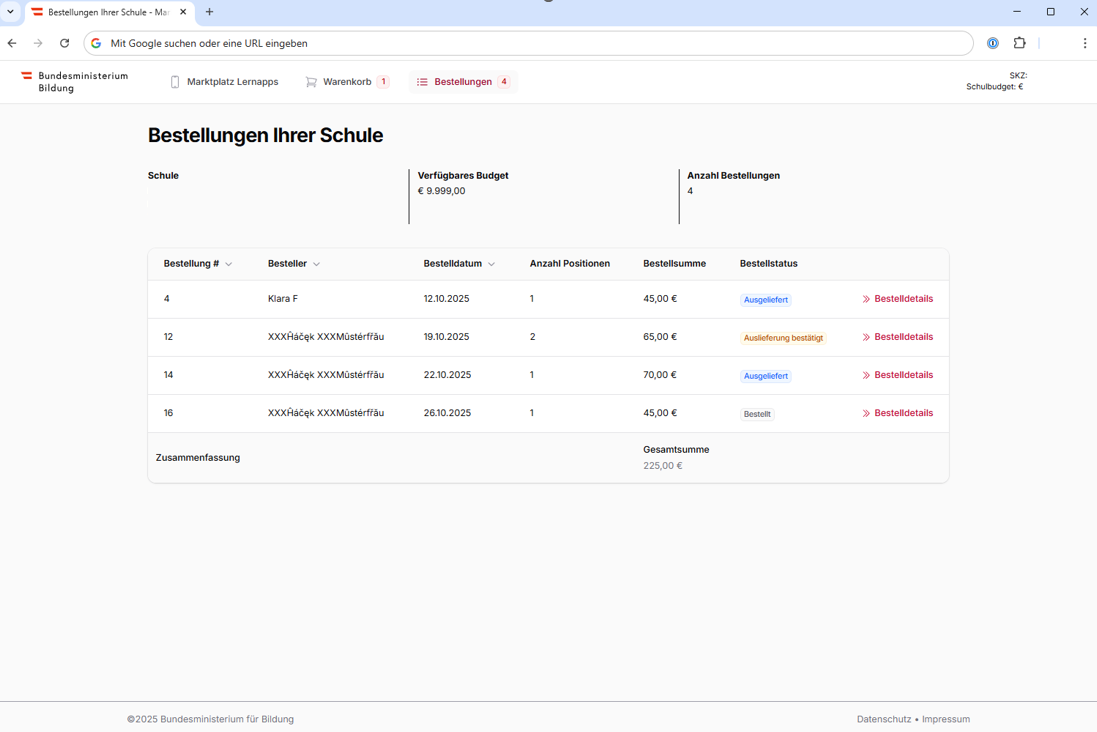This screenshot has width=1097, height=732.
Task: Click the Warenkorb count badge 1
Action: (x=383, y=82)
